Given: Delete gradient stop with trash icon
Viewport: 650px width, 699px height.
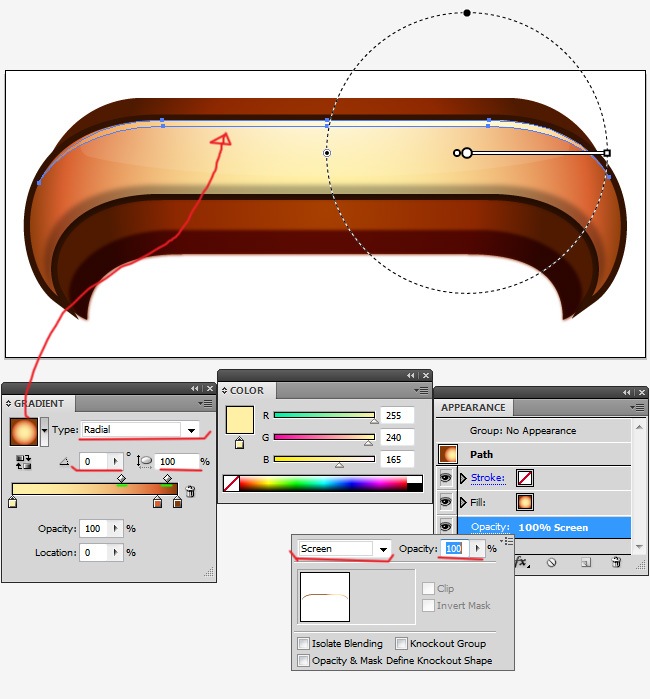Looking at the screenshot, I should point(190,491).
